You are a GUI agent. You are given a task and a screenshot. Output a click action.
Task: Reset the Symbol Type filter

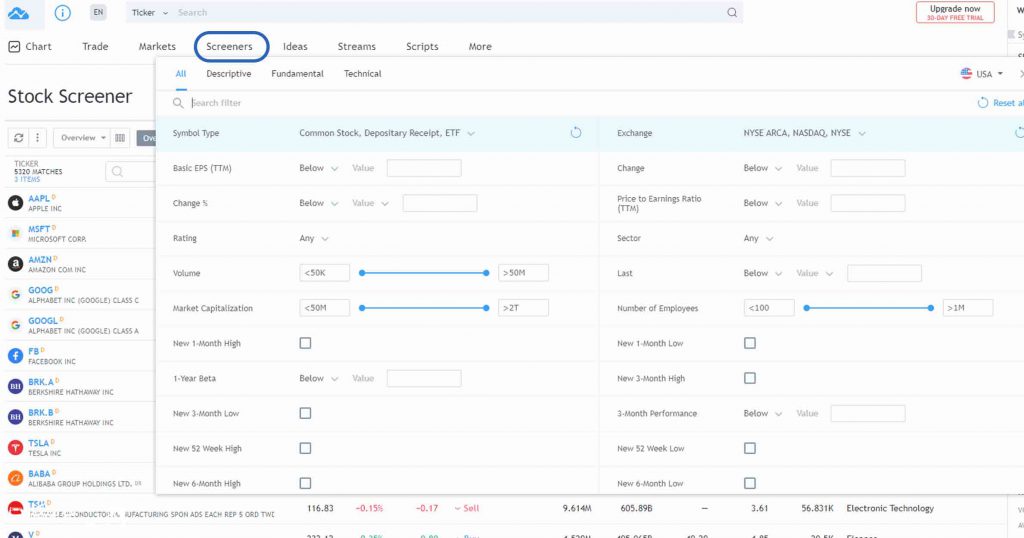tap(575, 133)
